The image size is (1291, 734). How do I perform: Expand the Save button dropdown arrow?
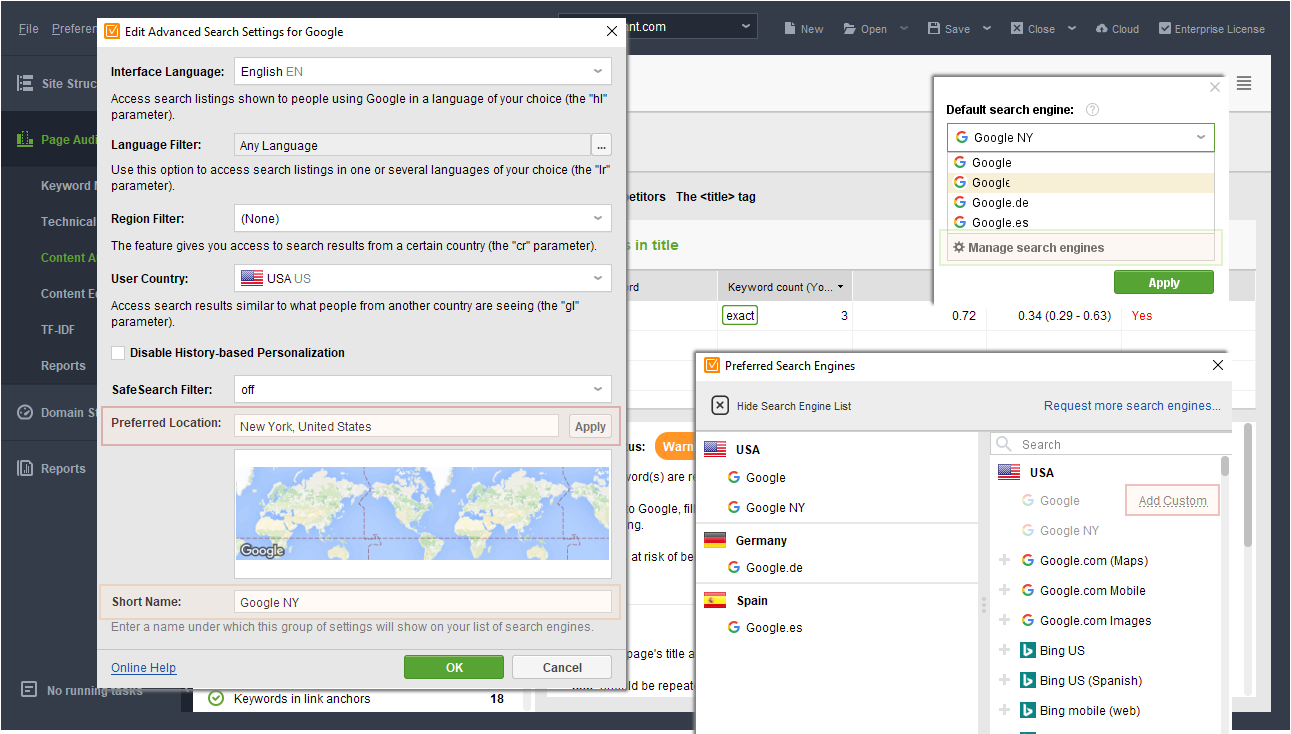click(x=987, y=29)
